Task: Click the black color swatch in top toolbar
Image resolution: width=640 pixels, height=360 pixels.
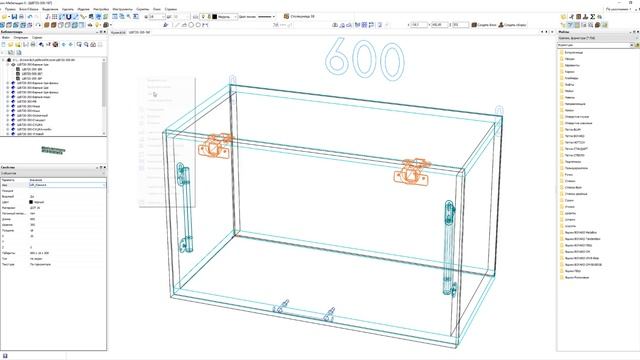Action: pyautogui.click(x=214, y=17)
